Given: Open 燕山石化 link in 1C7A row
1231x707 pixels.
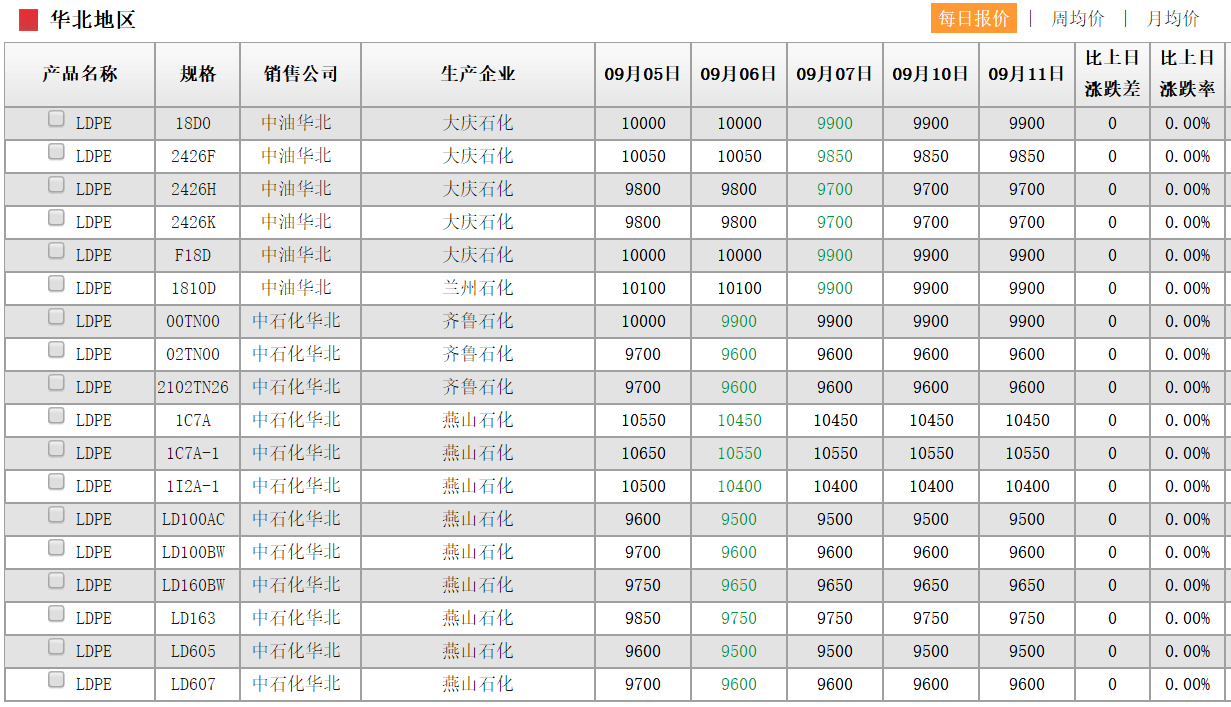Looking at the screenshot, I should pos(478,420).
